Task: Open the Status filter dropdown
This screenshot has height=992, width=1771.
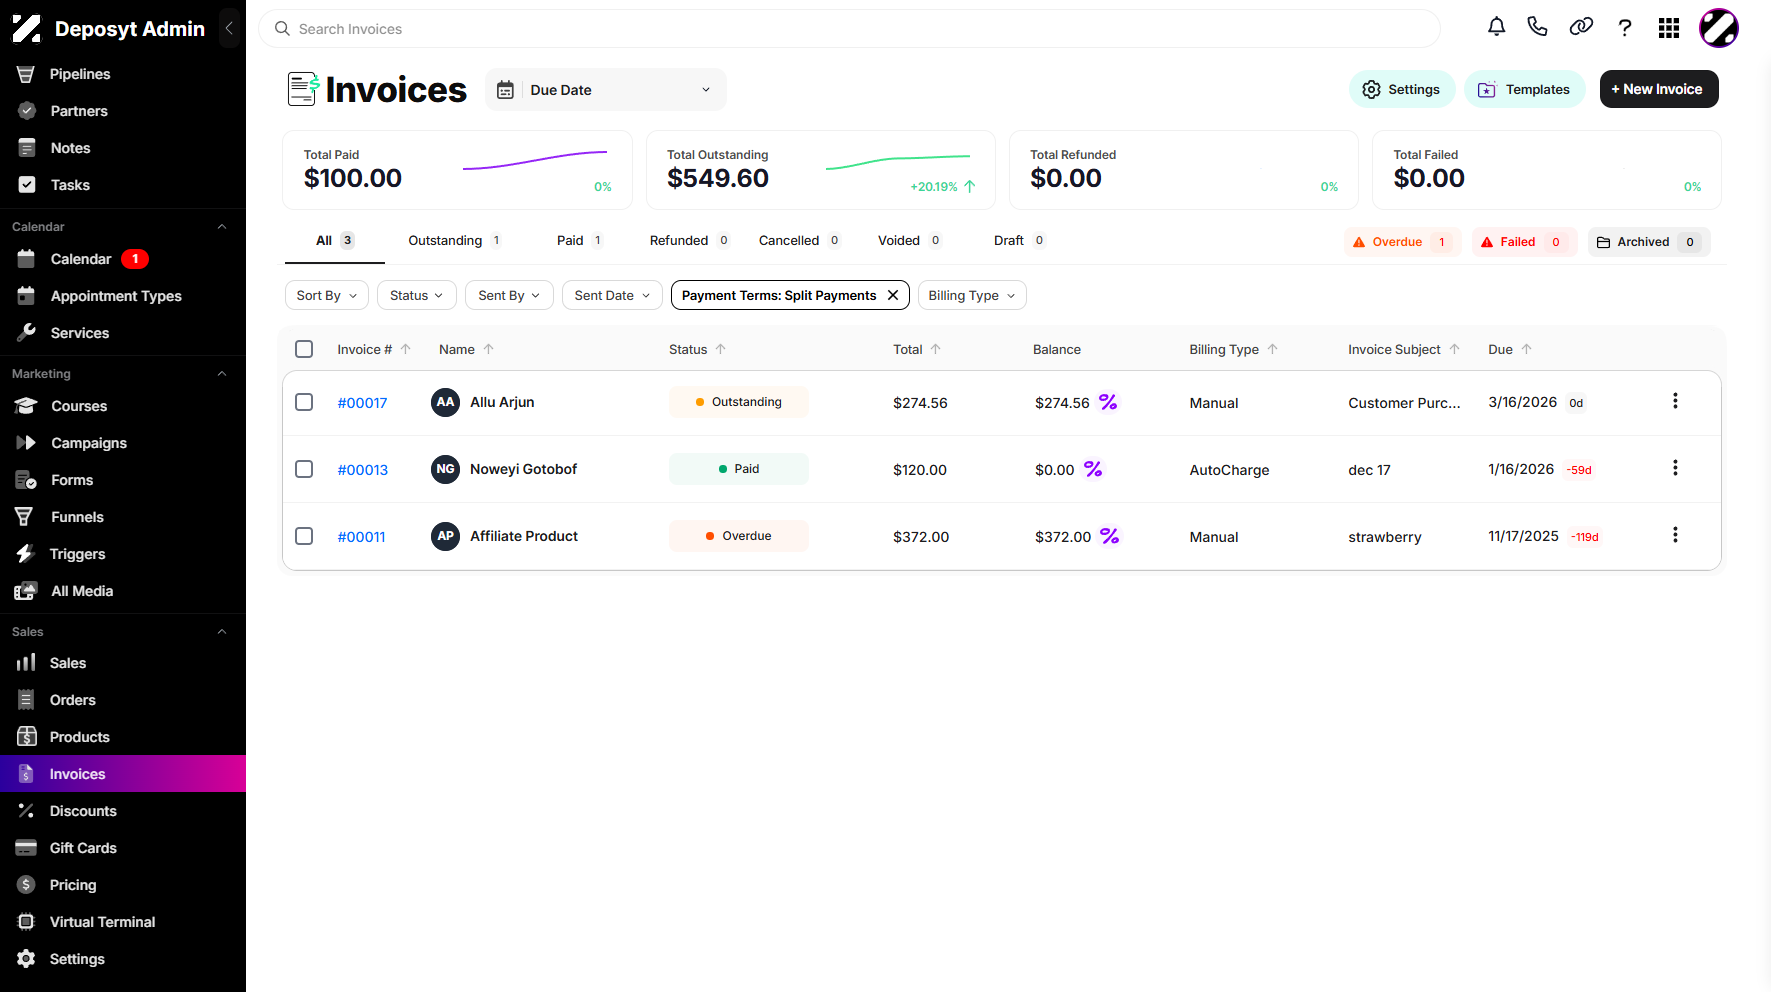Action: click(x=417, y=295)
